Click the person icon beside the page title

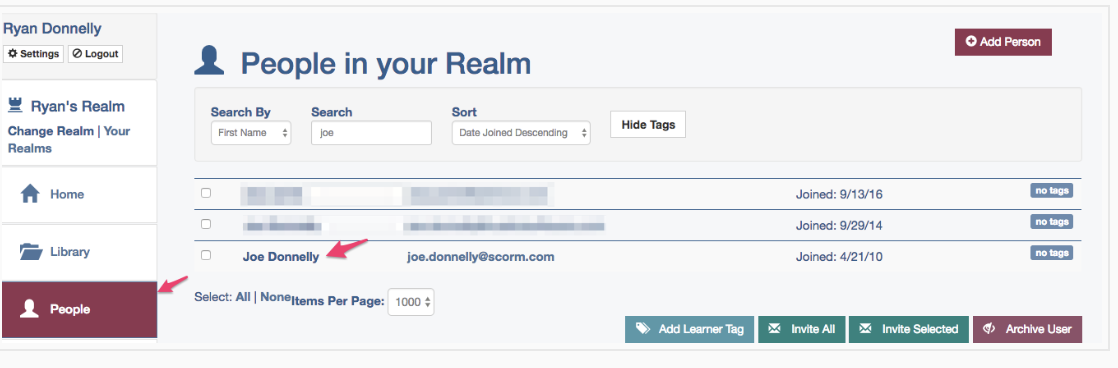[x=209, y=61]
